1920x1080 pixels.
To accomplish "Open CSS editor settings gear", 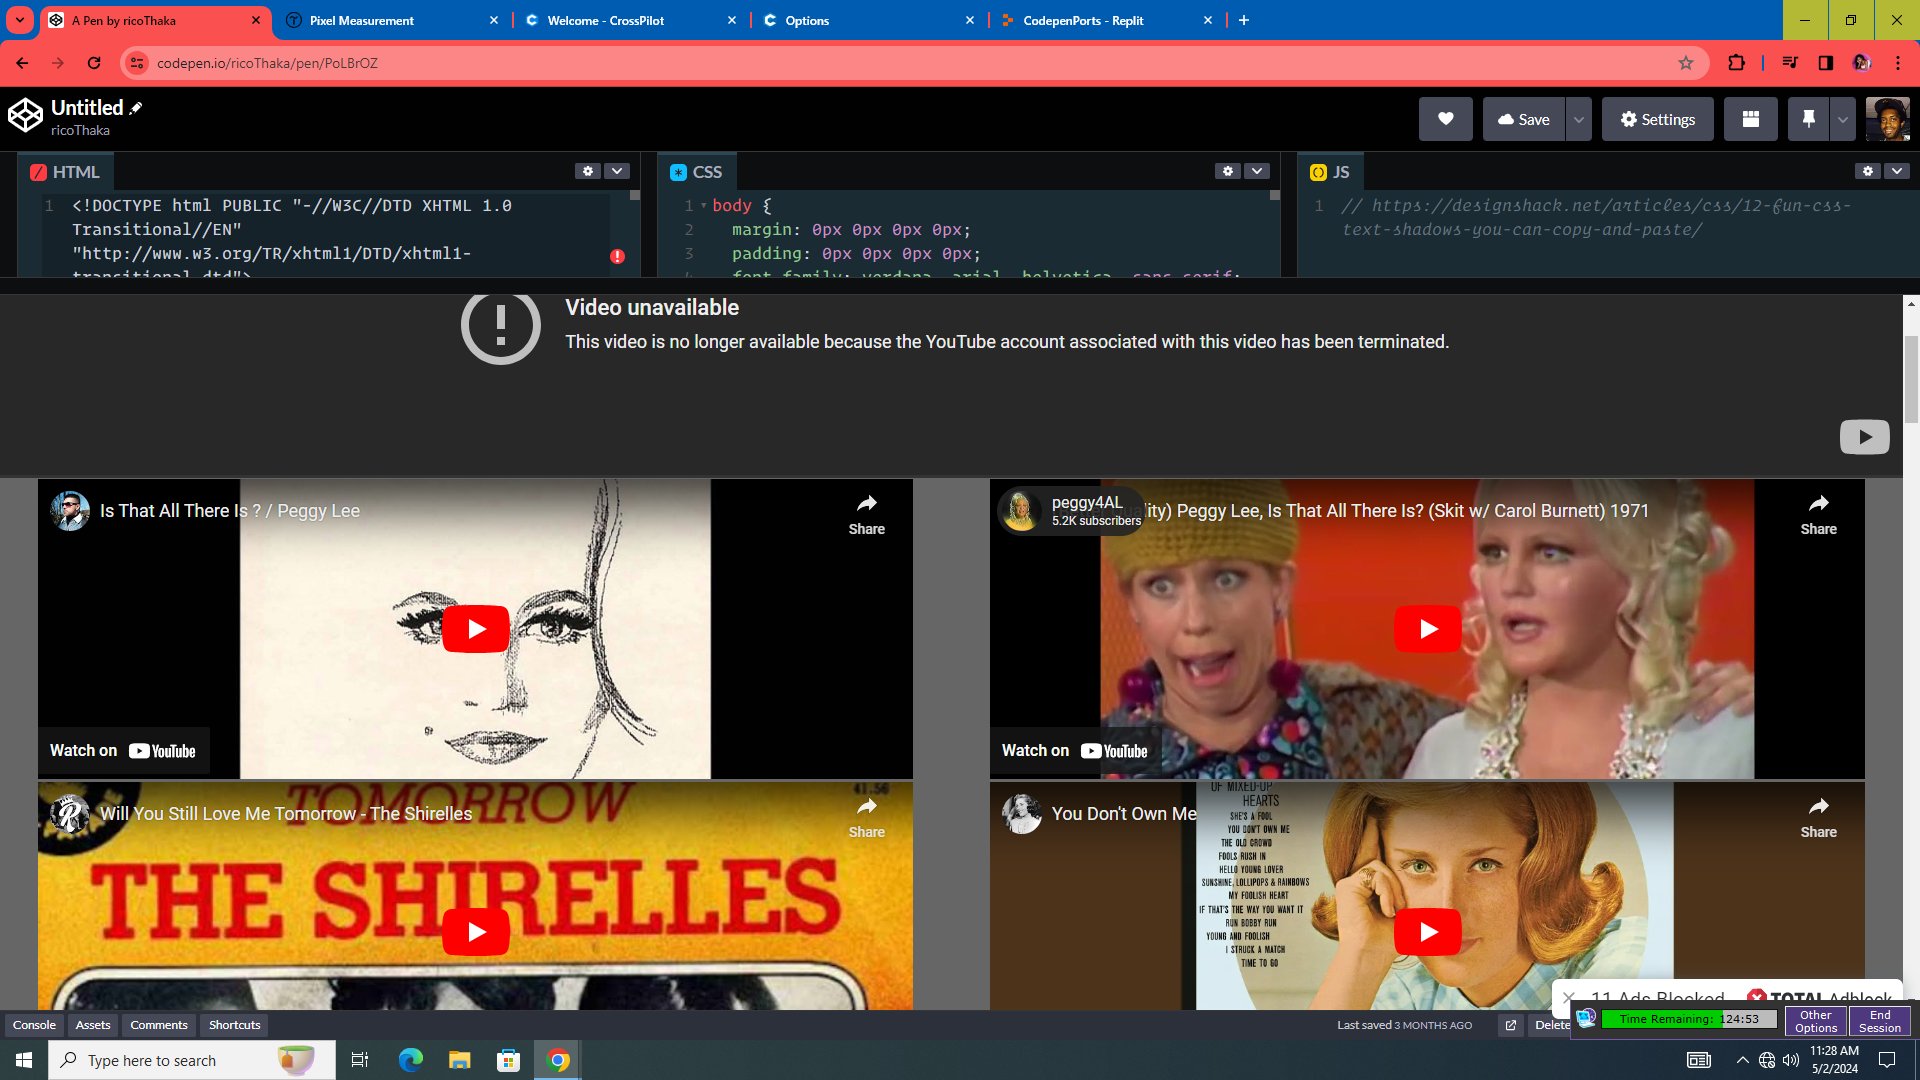I will tap(1228, 171).
